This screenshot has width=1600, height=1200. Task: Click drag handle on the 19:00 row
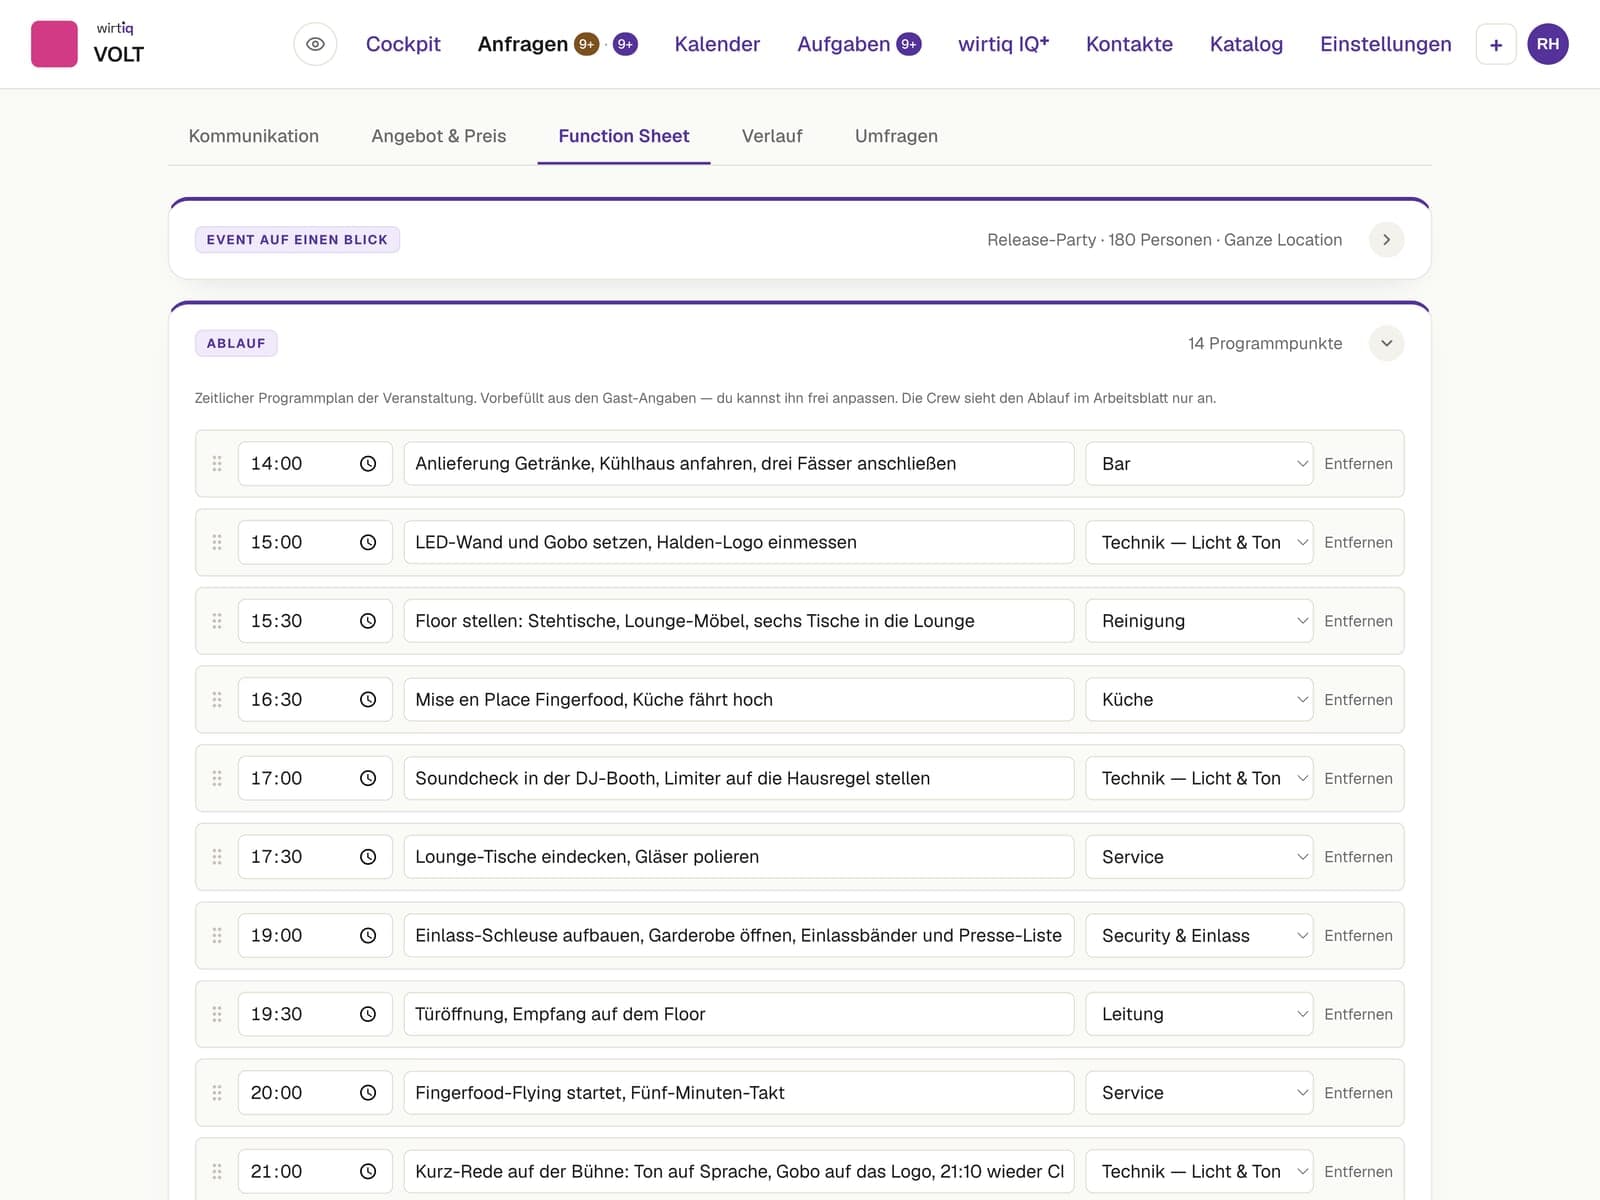[217, 936]
